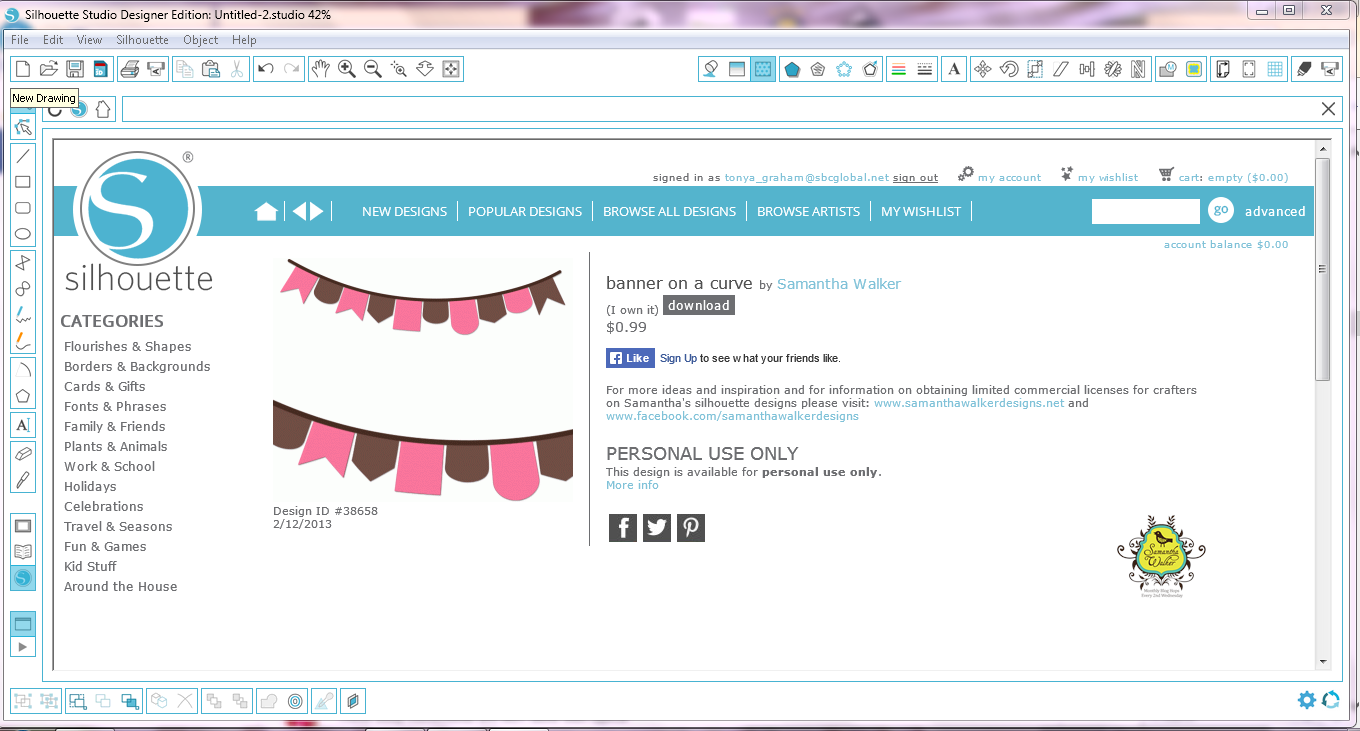Open the Rotate window icon

pyautogui.click(x=1009, y=69)
